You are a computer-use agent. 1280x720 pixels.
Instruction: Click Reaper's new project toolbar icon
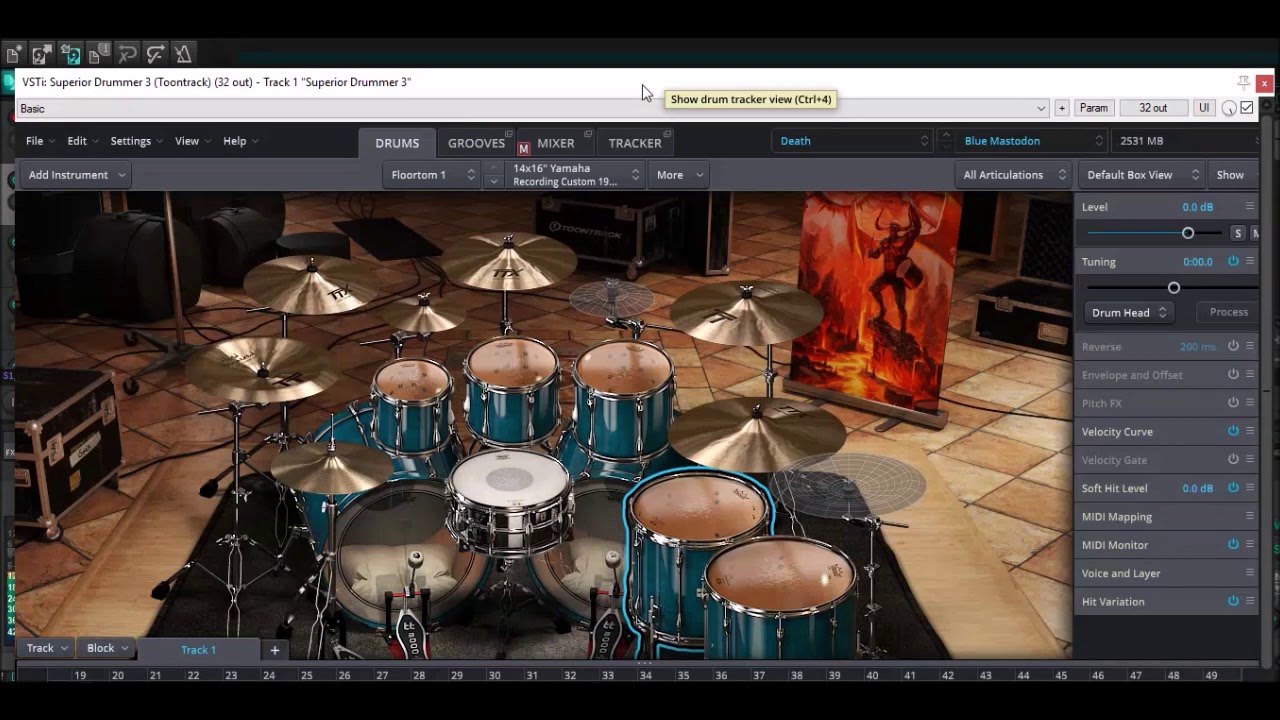click(14, 55)
